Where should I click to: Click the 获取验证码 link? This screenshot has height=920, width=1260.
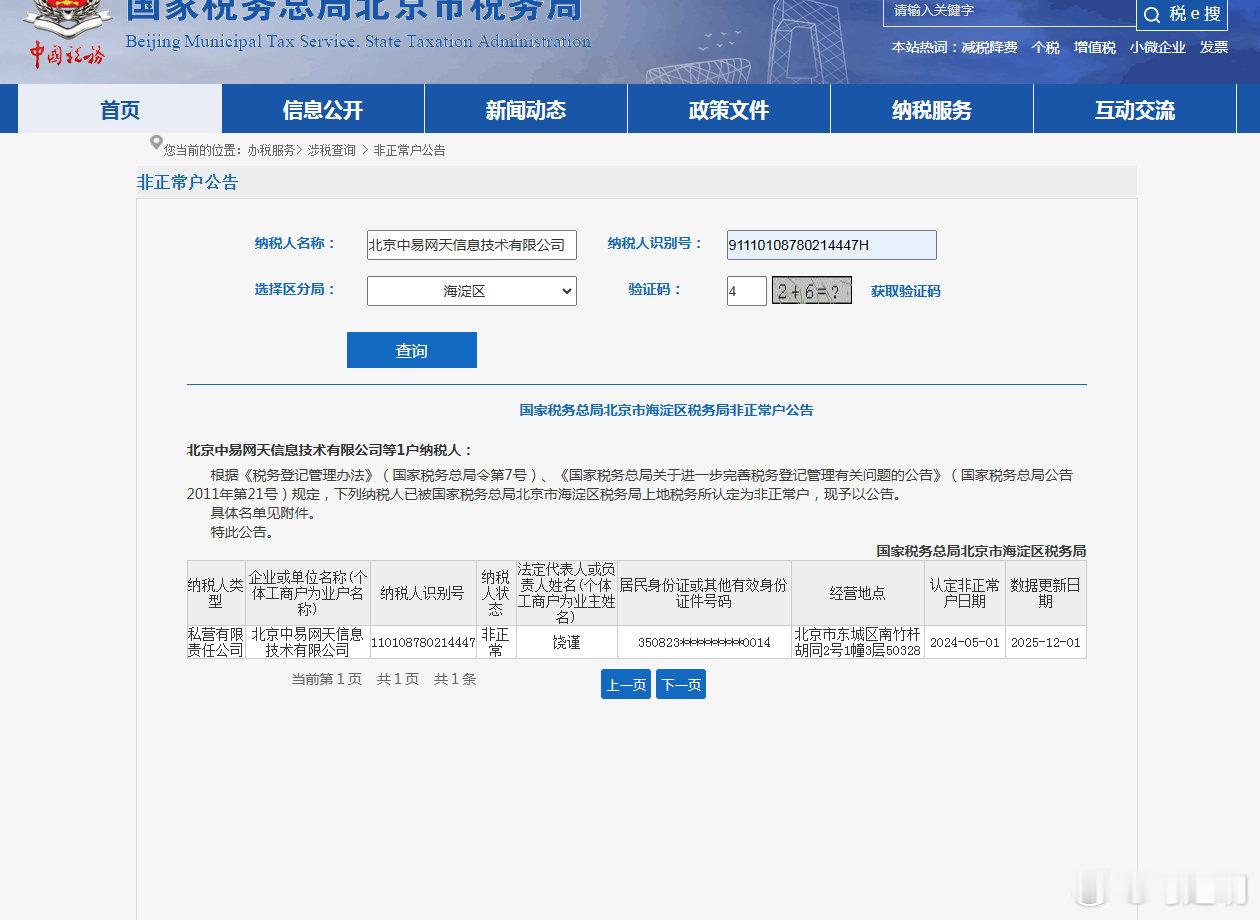pyautogui.click(x=905, y=291)
